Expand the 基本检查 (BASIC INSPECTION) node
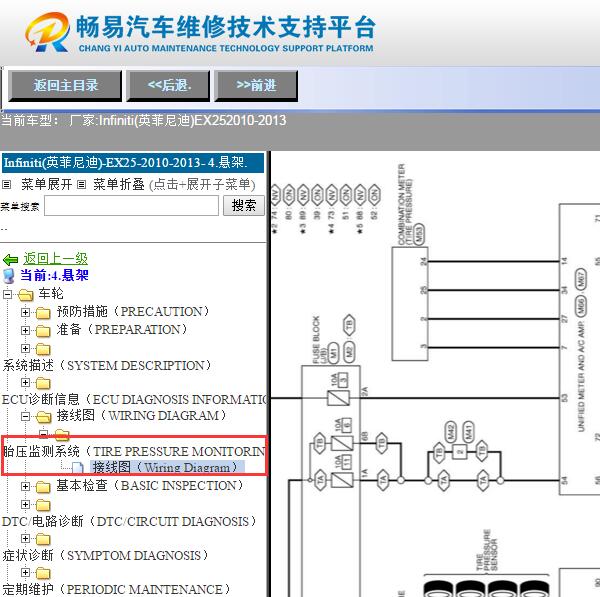This screenshot has width=600, height=597. coord(25,486)
